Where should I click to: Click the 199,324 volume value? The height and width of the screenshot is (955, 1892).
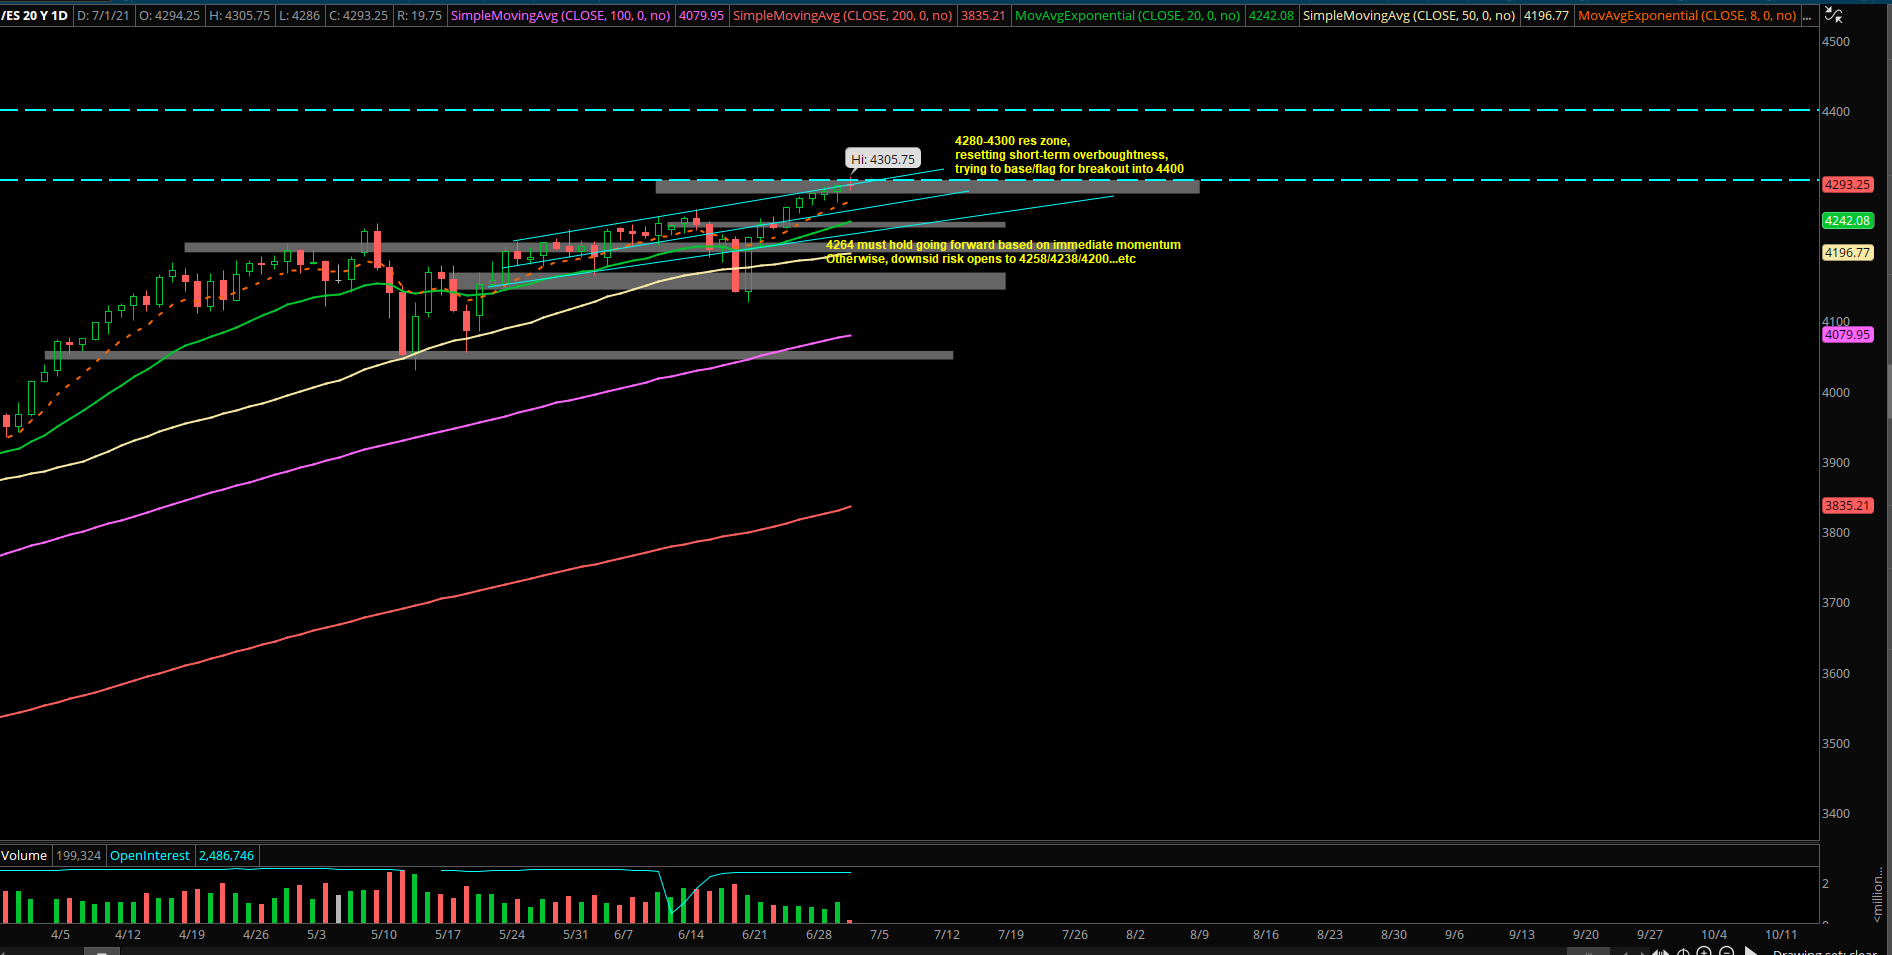(x=79, y=856)
